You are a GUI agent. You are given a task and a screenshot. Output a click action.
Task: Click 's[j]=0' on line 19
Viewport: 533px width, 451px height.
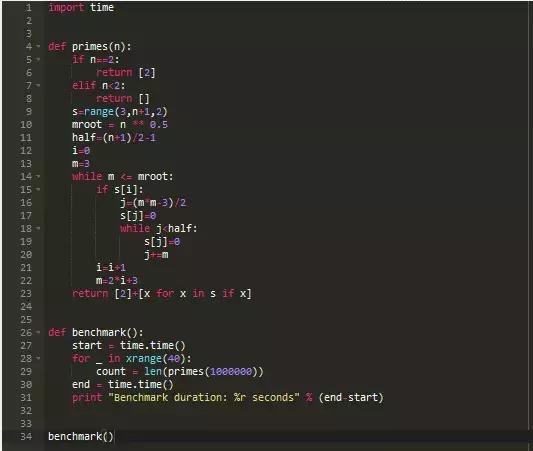pyautogui.click(x=162, y=242)
